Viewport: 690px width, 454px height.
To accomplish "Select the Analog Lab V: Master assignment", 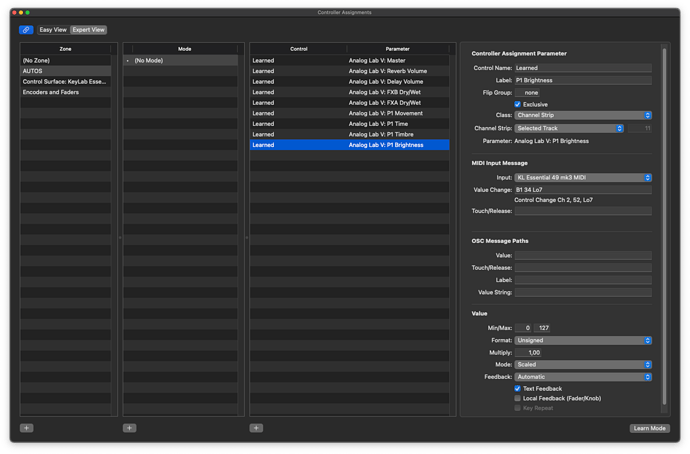I will pyautogui.click(x=350, y=60).
